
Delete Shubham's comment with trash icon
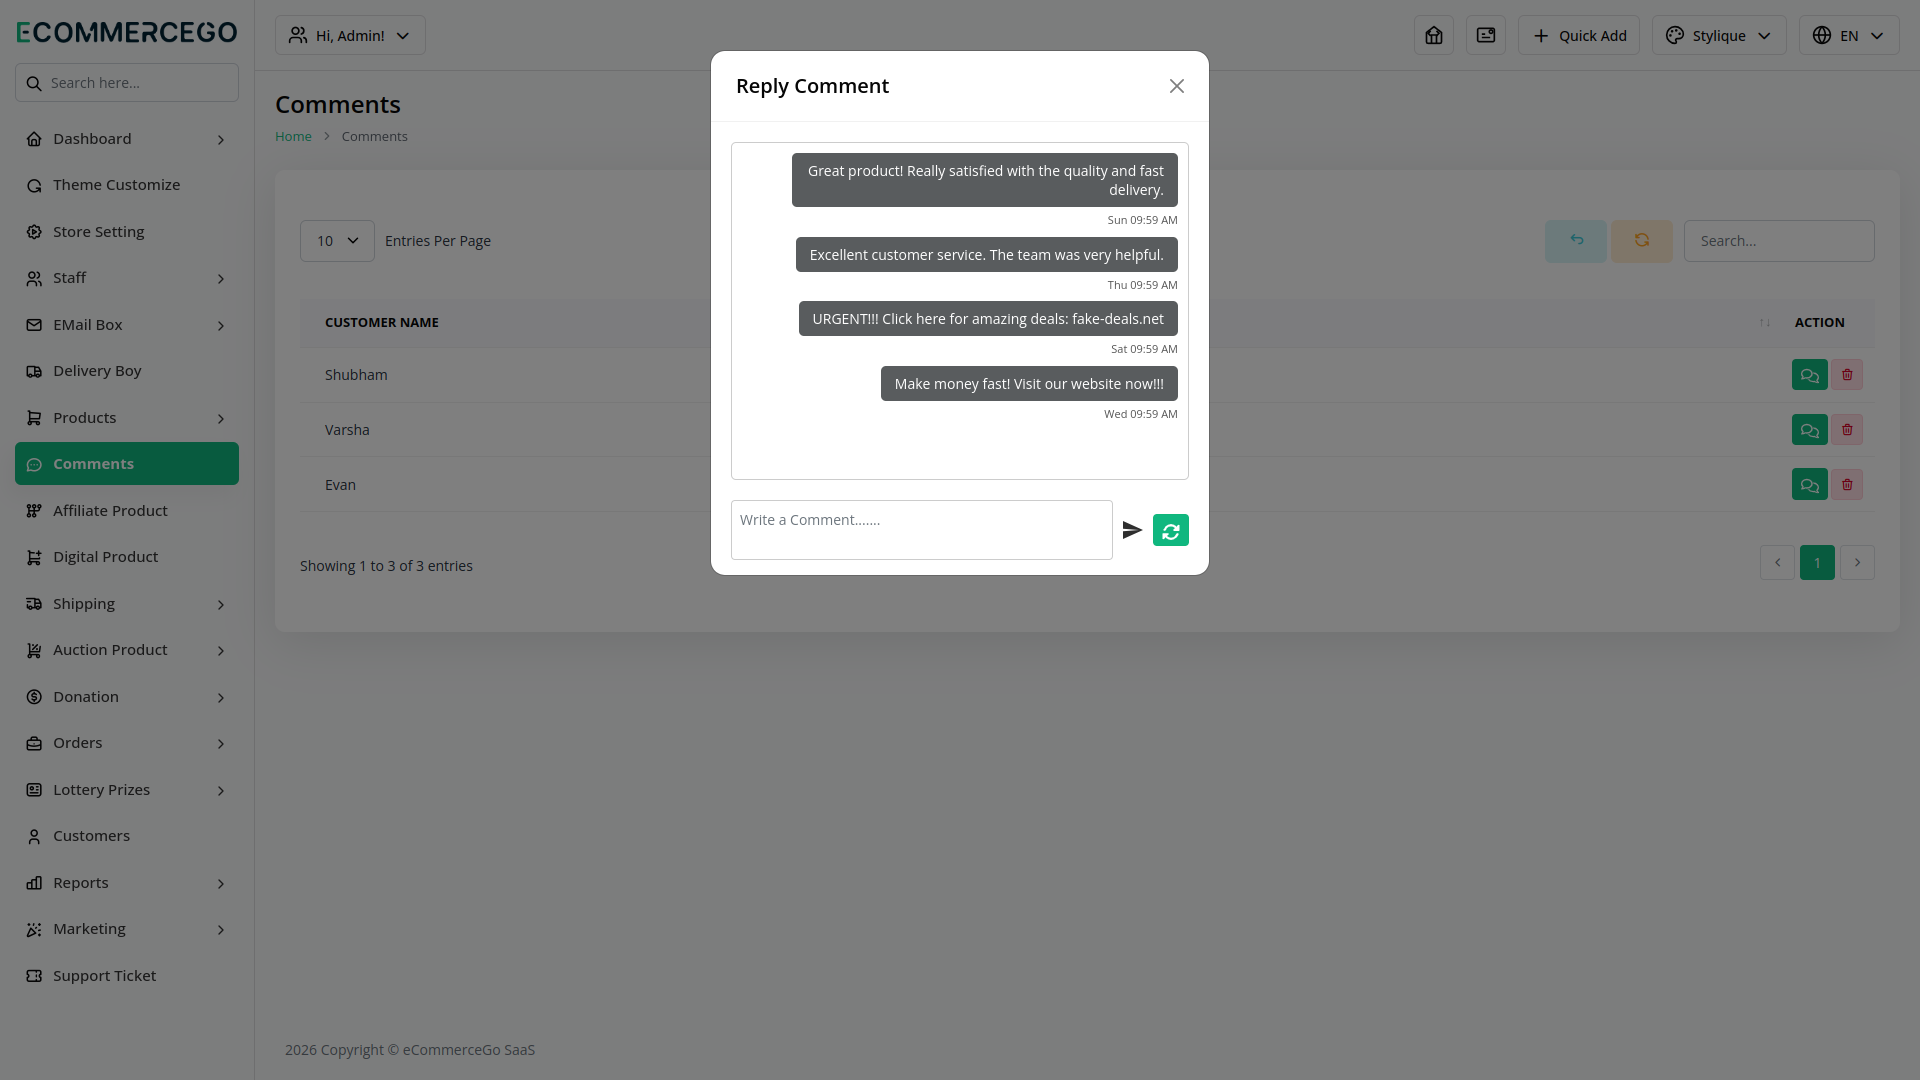click(1847, 375)
